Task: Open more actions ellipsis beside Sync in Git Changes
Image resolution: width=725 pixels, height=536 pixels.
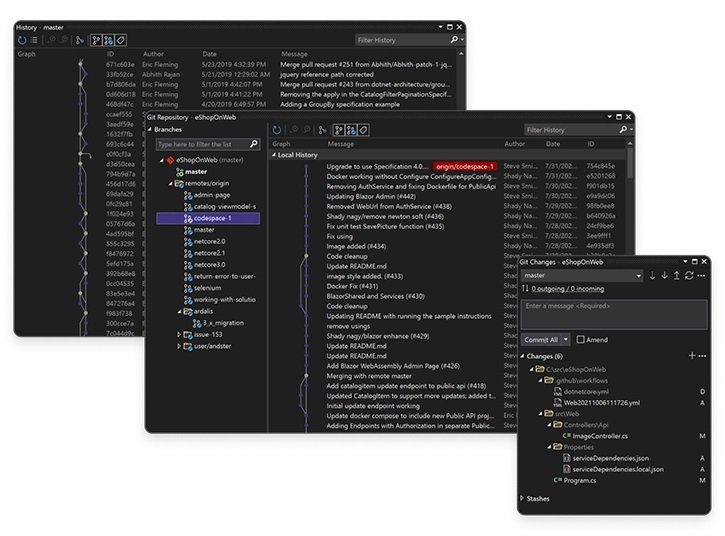Action: [701, 276]
